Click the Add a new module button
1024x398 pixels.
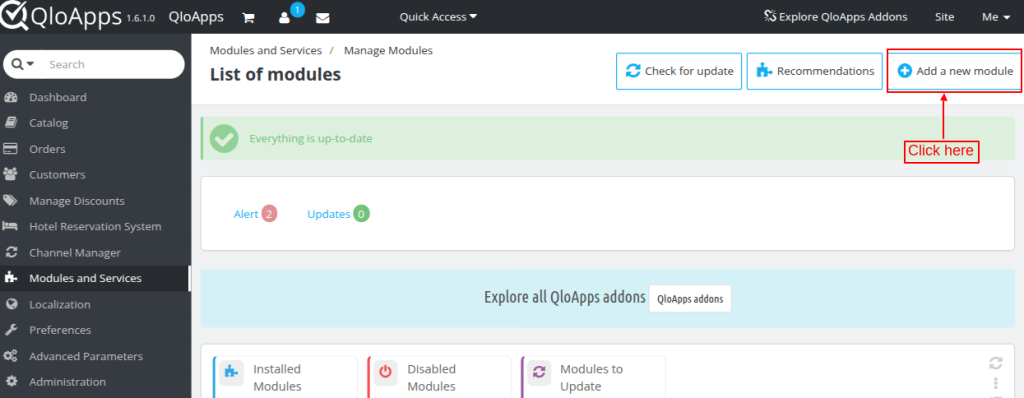point(955,71)
